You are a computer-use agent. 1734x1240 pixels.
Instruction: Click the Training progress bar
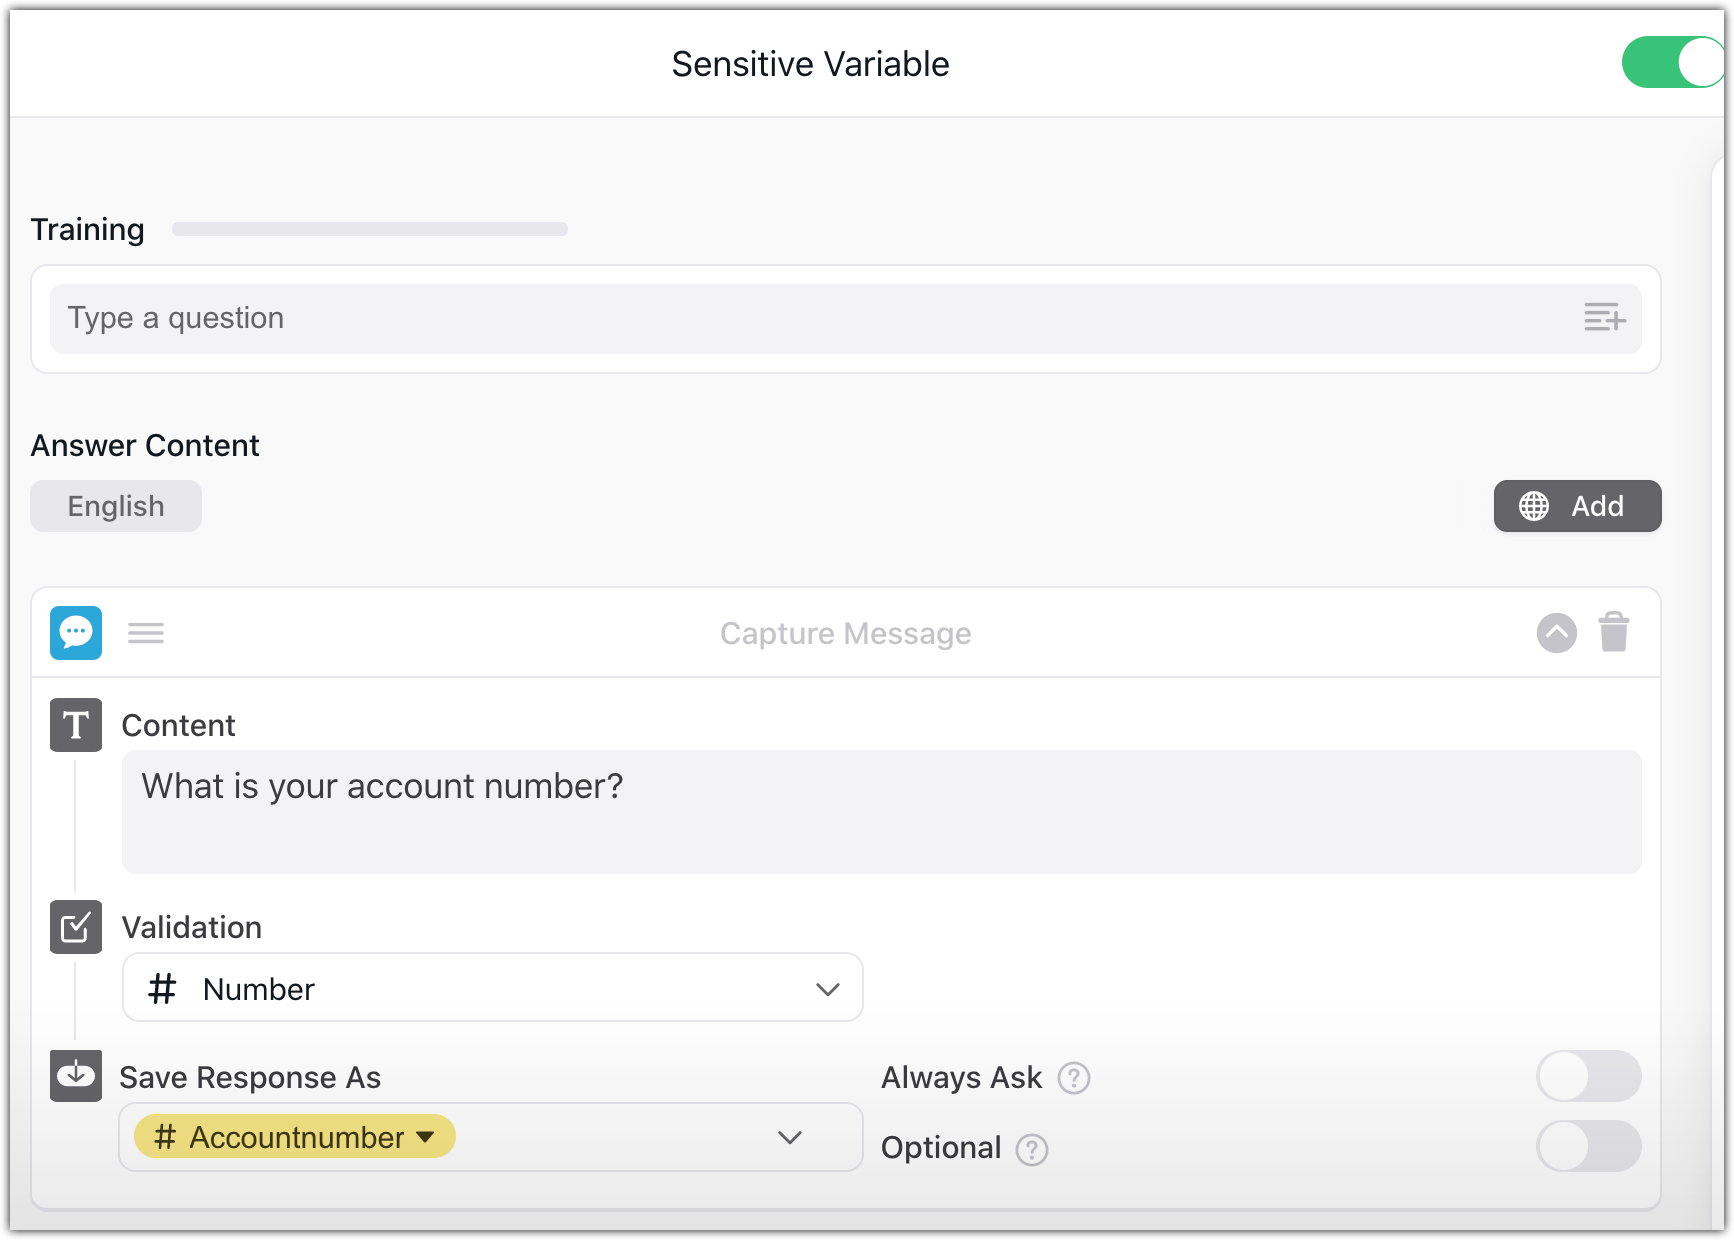click(x=369, y=229)
